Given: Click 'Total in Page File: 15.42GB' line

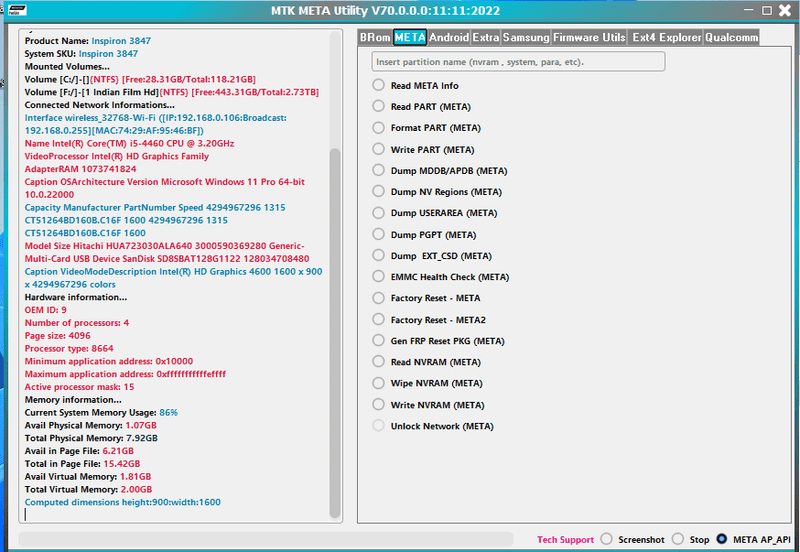Looking at the screenshot, I should tap(82, 463).
